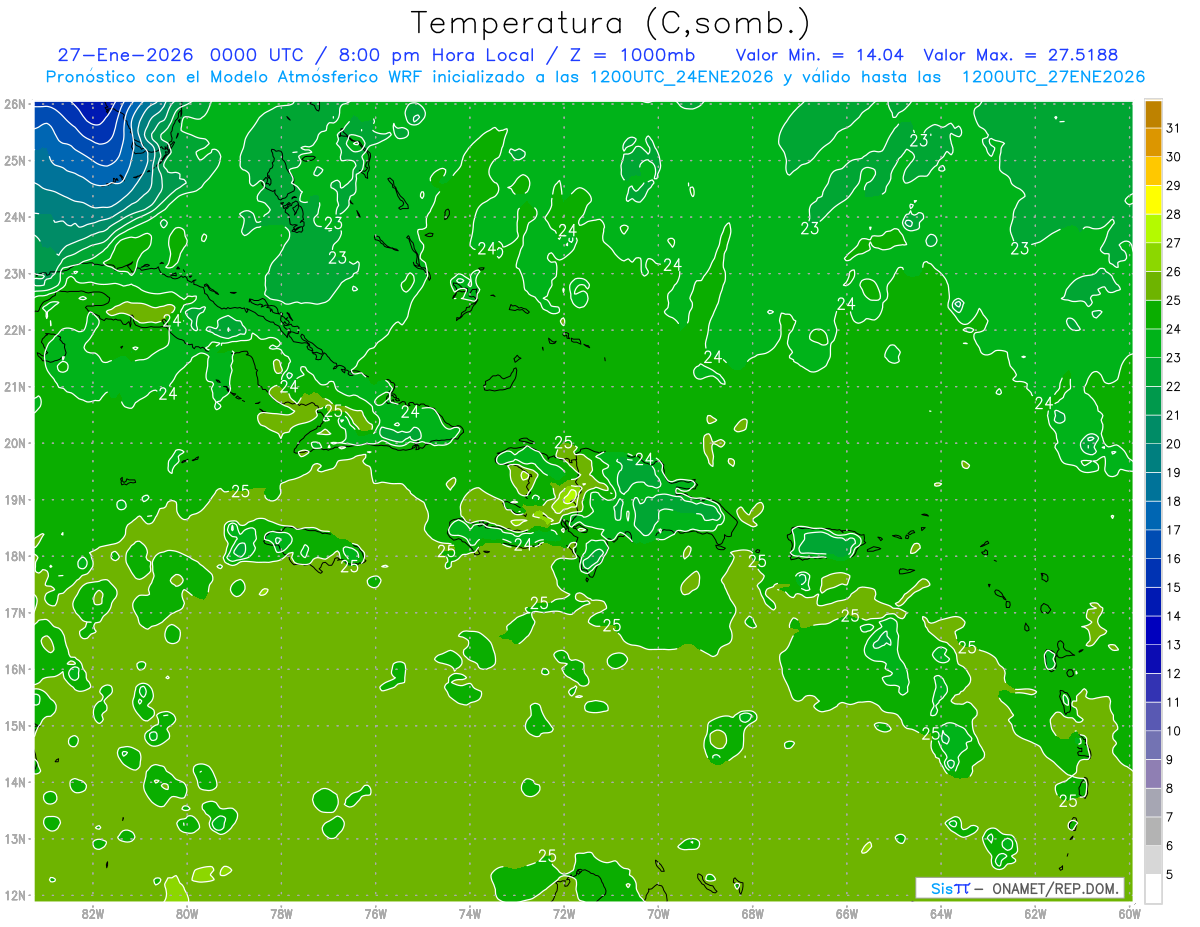1200x927 pixels.
Task: Pick the yellow swatch between 28 and 29
Action: [x=1153, y=200]
